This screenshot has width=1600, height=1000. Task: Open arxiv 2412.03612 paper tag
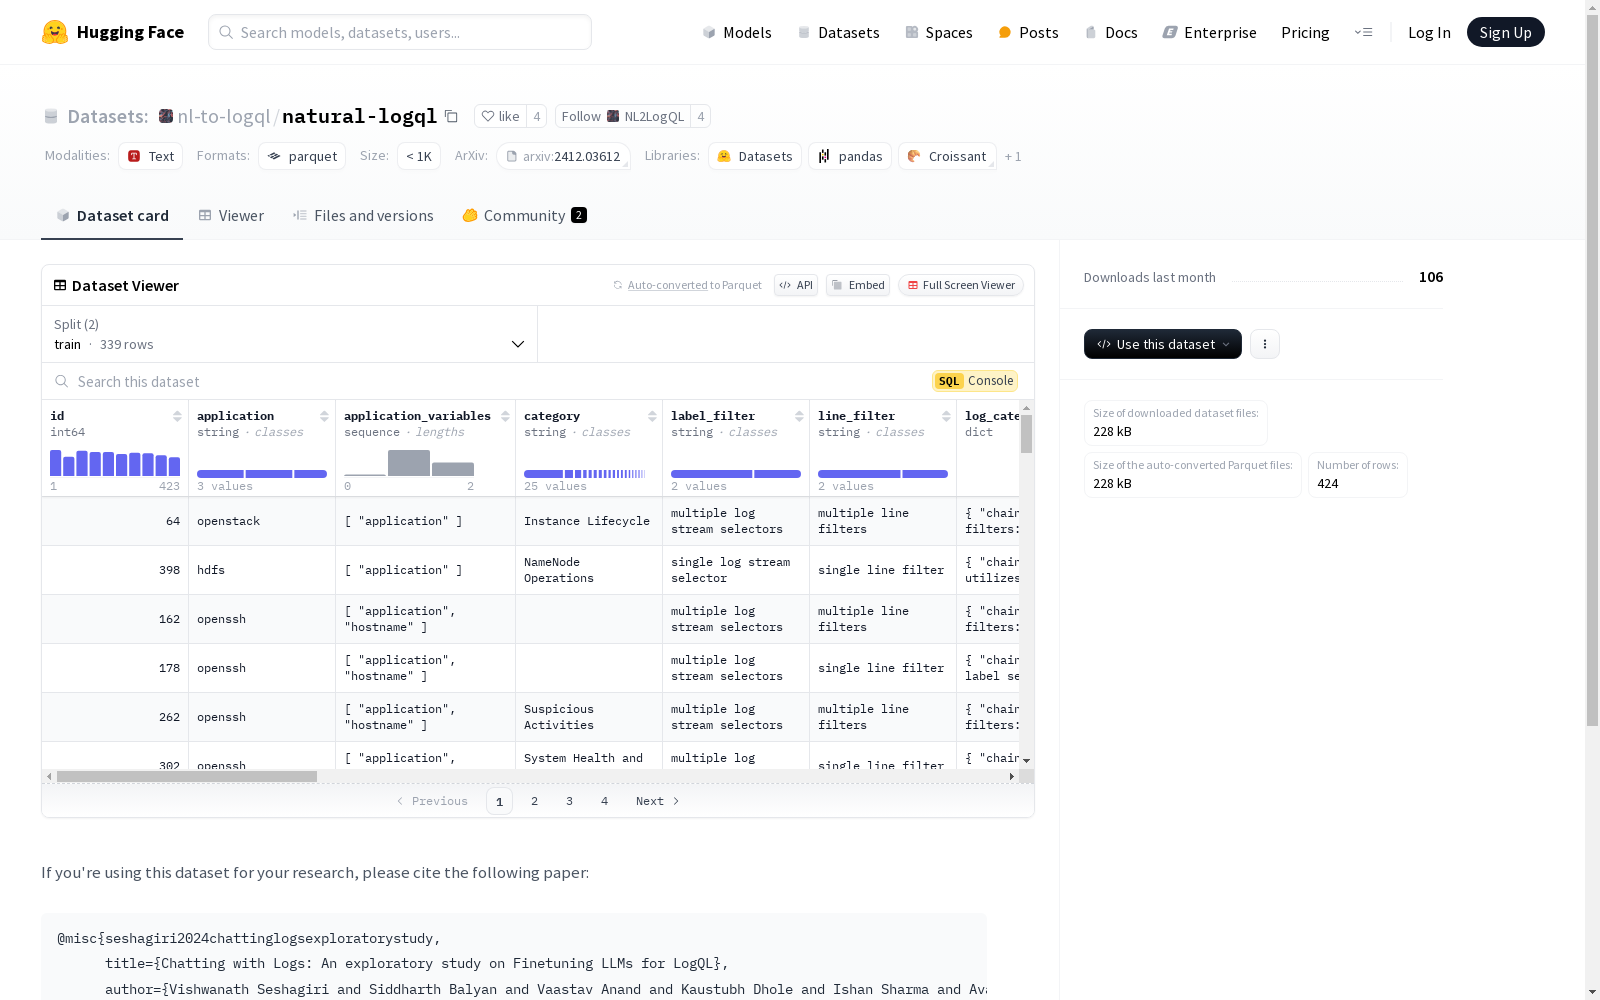pyautogui.click(x=563, y=156)
